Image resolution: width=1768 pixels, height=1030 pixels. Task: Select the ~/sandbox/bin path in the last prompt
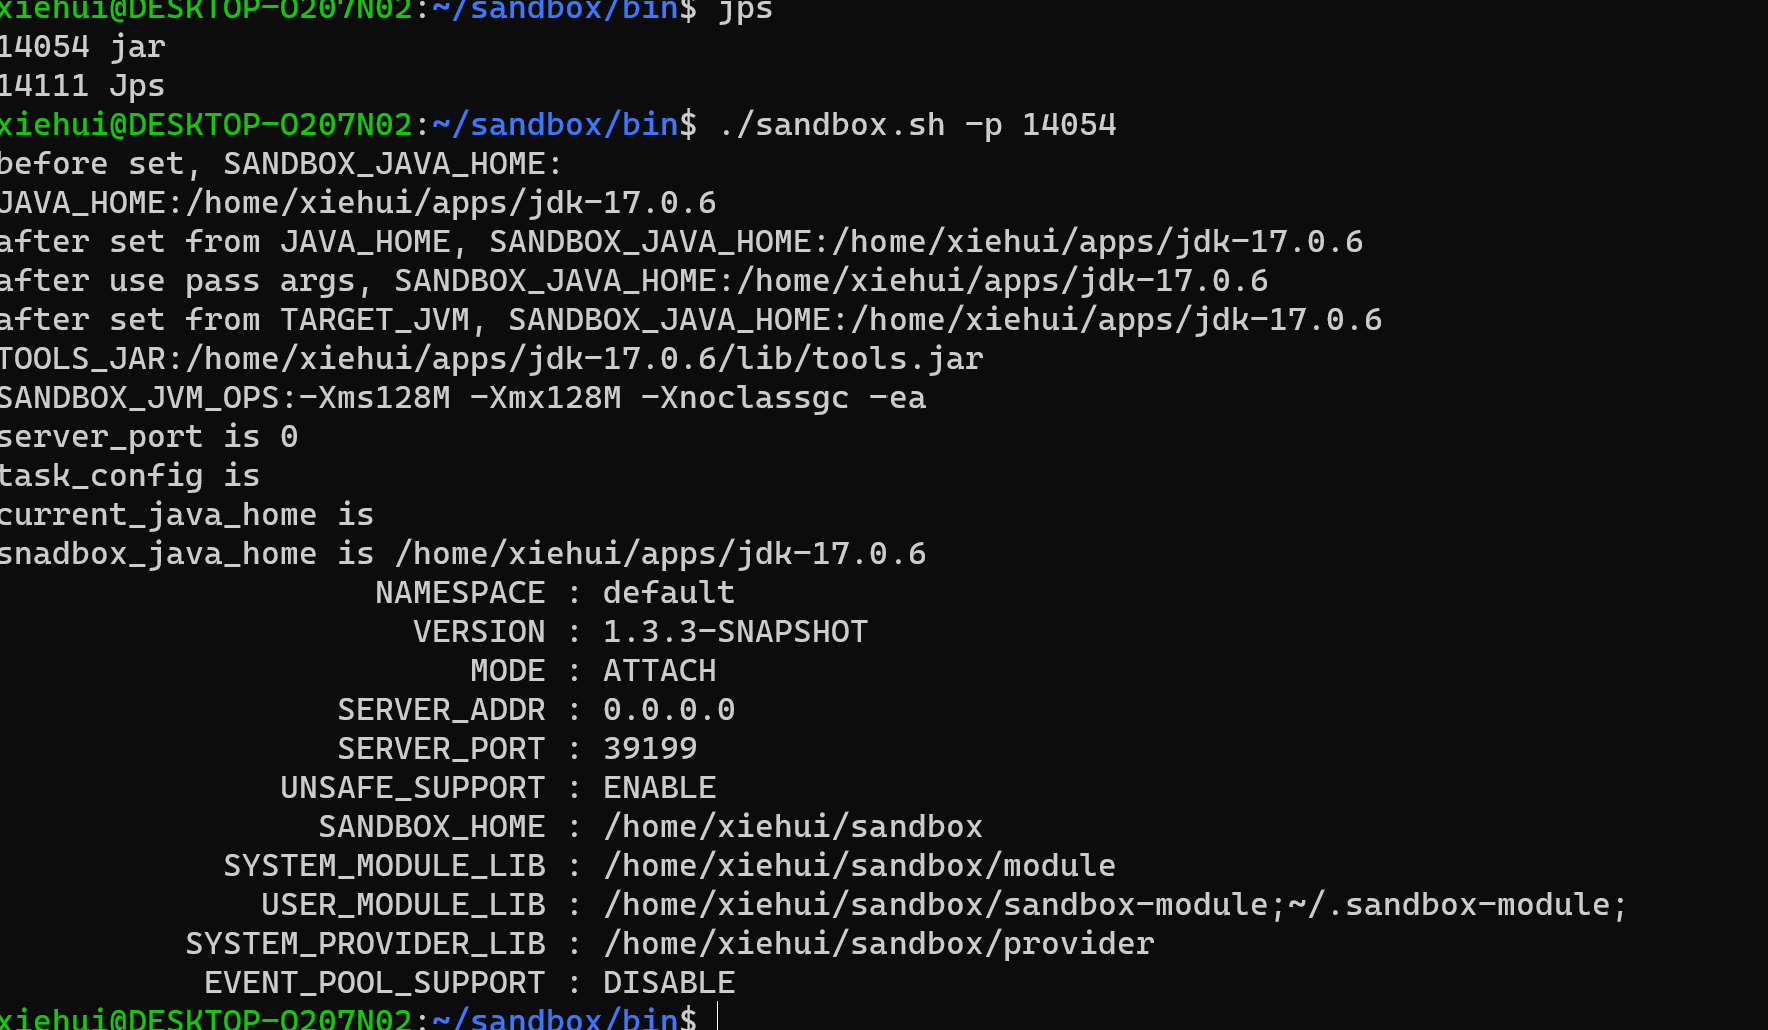(553, 1018)
